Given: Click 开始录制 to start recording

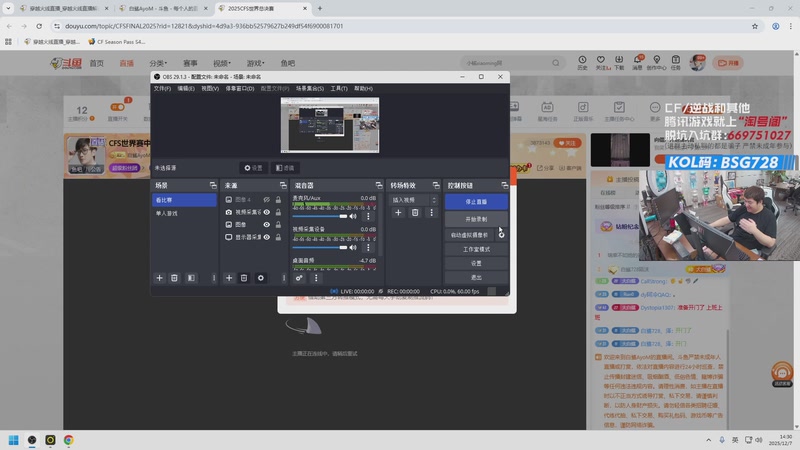Looking at the screenshot, I should coord(476,219).
